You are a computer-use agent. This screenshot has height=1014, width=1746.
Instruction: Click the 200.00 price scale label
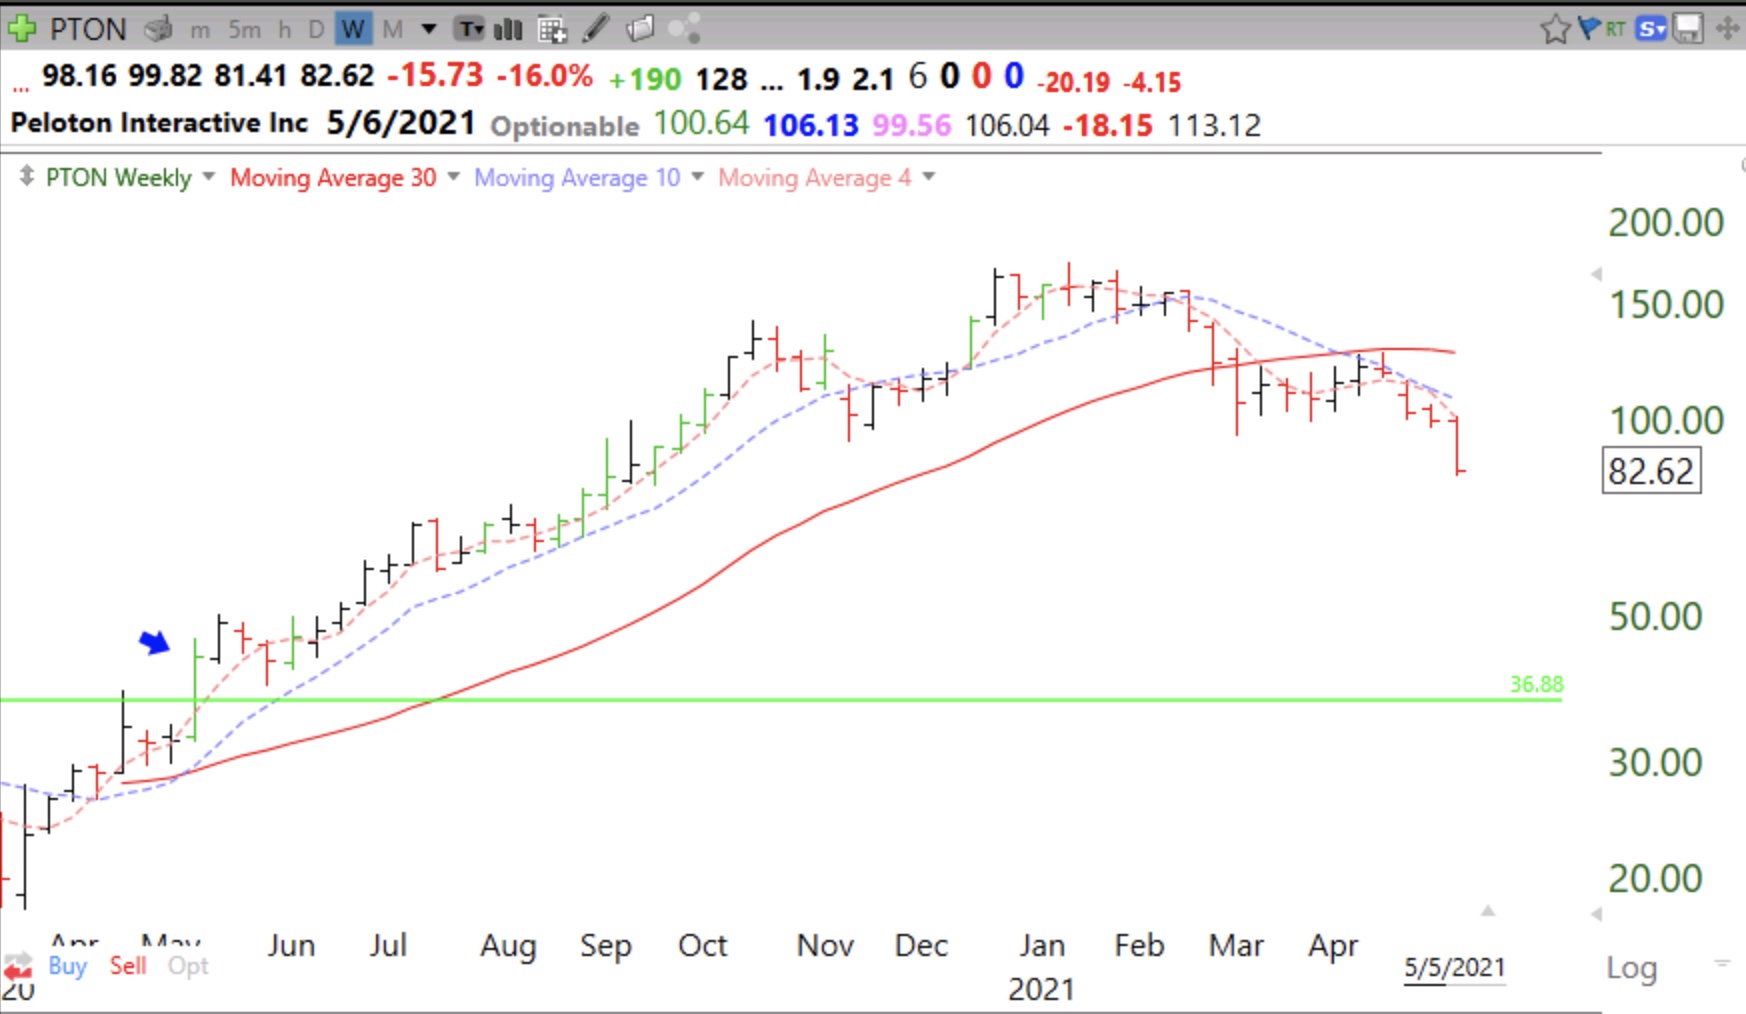tap(1666, 222)
